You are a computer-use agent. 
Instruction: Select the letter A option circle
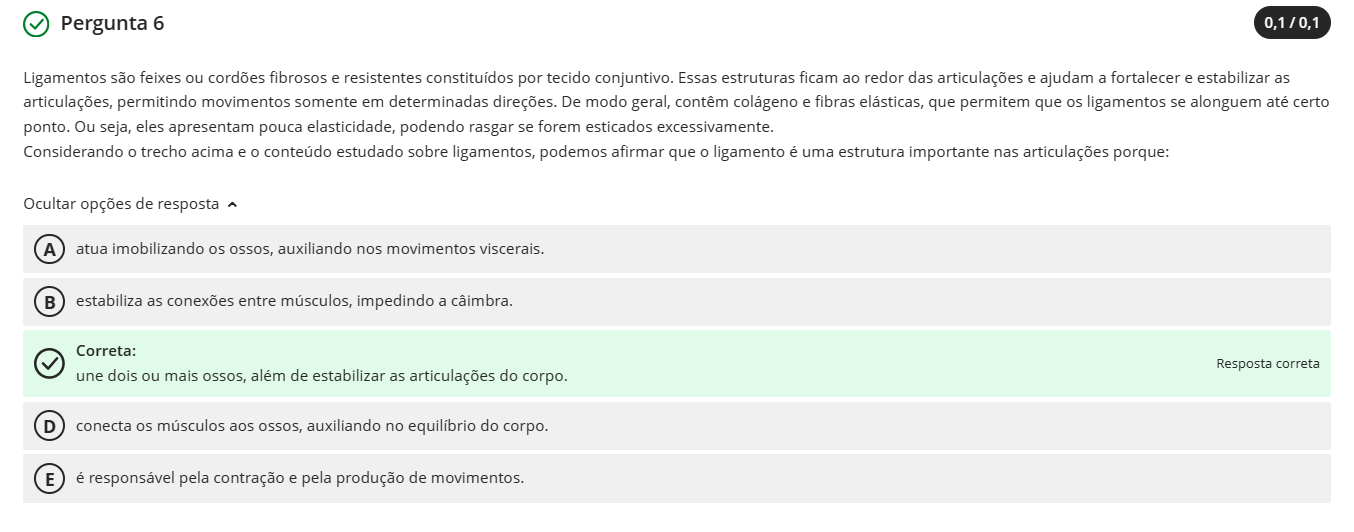(x=48, y=249)
